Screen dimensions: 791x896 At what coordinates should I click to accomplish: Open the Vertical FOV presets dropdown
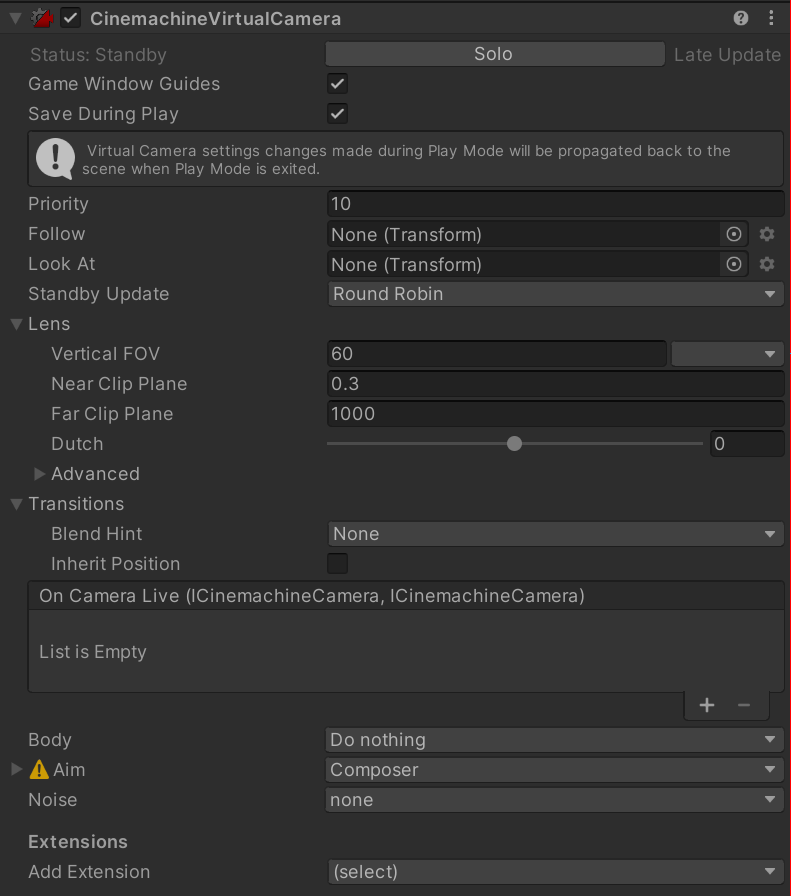coord(727,354)
